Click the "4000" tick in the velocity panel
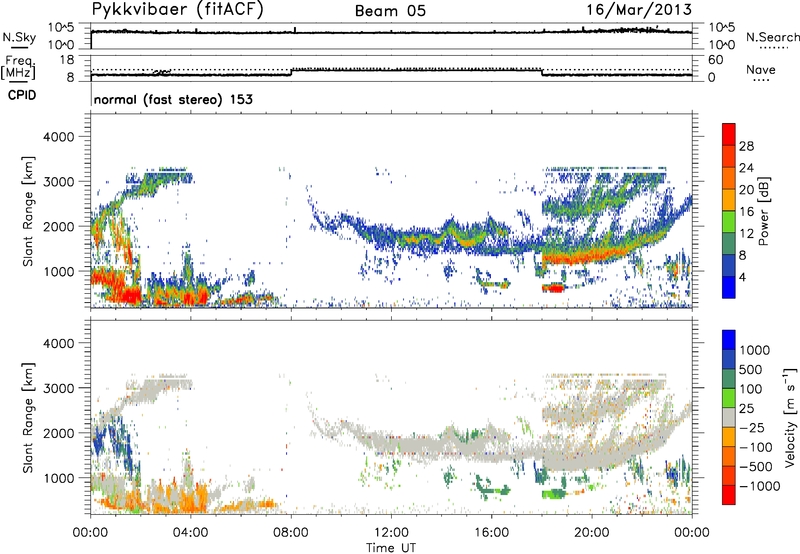 pos(58,343)
